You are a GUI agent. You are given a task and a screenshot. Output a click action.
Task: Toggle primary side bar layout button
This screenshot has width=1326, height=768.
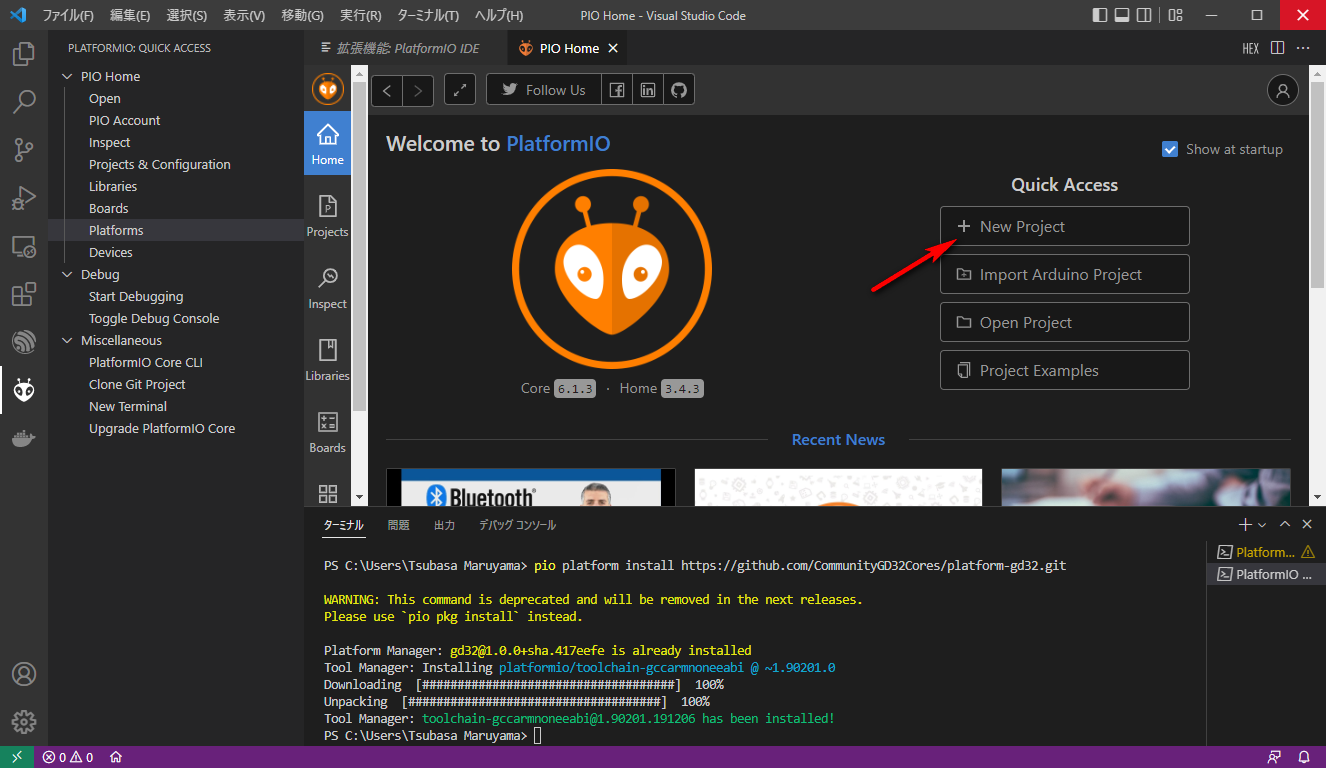[1100, 15]
